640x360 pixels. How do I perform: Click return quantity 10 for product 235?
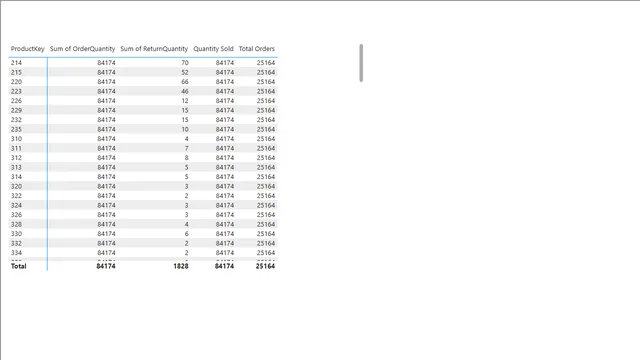(185, 129)
